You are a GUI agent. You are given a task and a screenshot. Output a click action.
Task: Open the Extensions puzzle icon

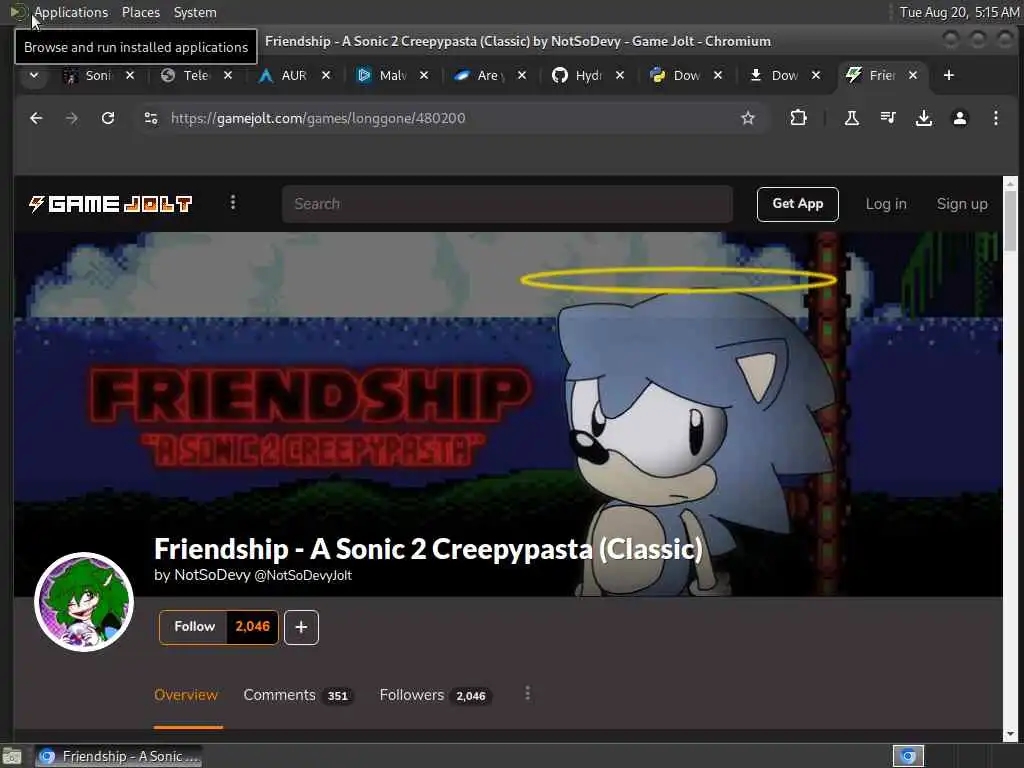tap(798, 118)
